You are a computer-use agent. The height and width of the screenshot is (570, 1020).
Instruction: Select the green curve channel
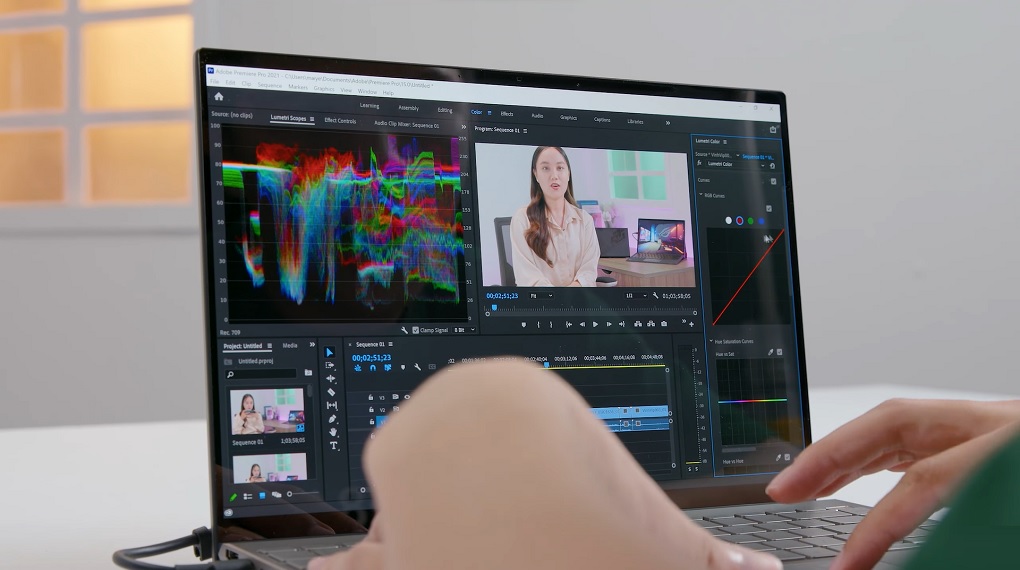pyautogui.click(x=751, y=221)
